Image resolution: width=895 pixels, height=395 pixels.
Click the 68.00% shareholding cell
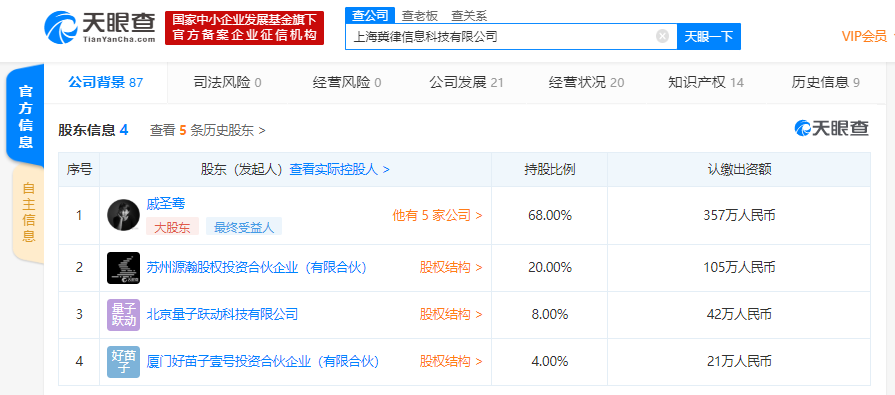pos(550,216)
